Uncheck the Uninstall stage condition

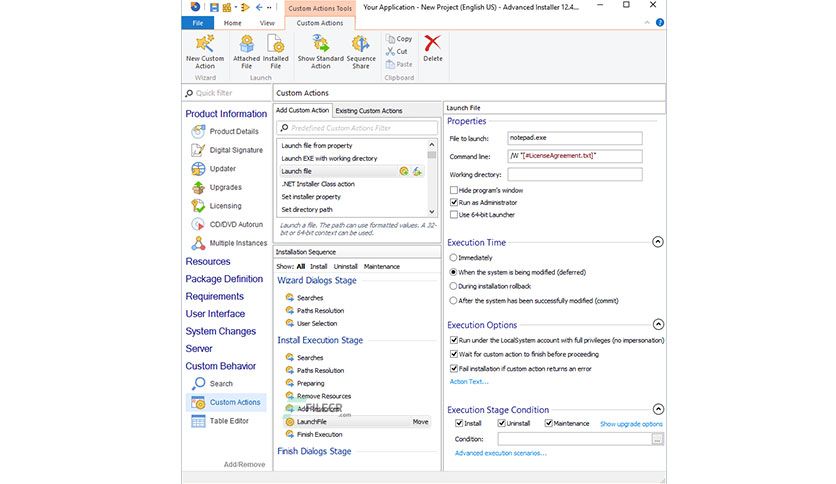tap(501, 423)
